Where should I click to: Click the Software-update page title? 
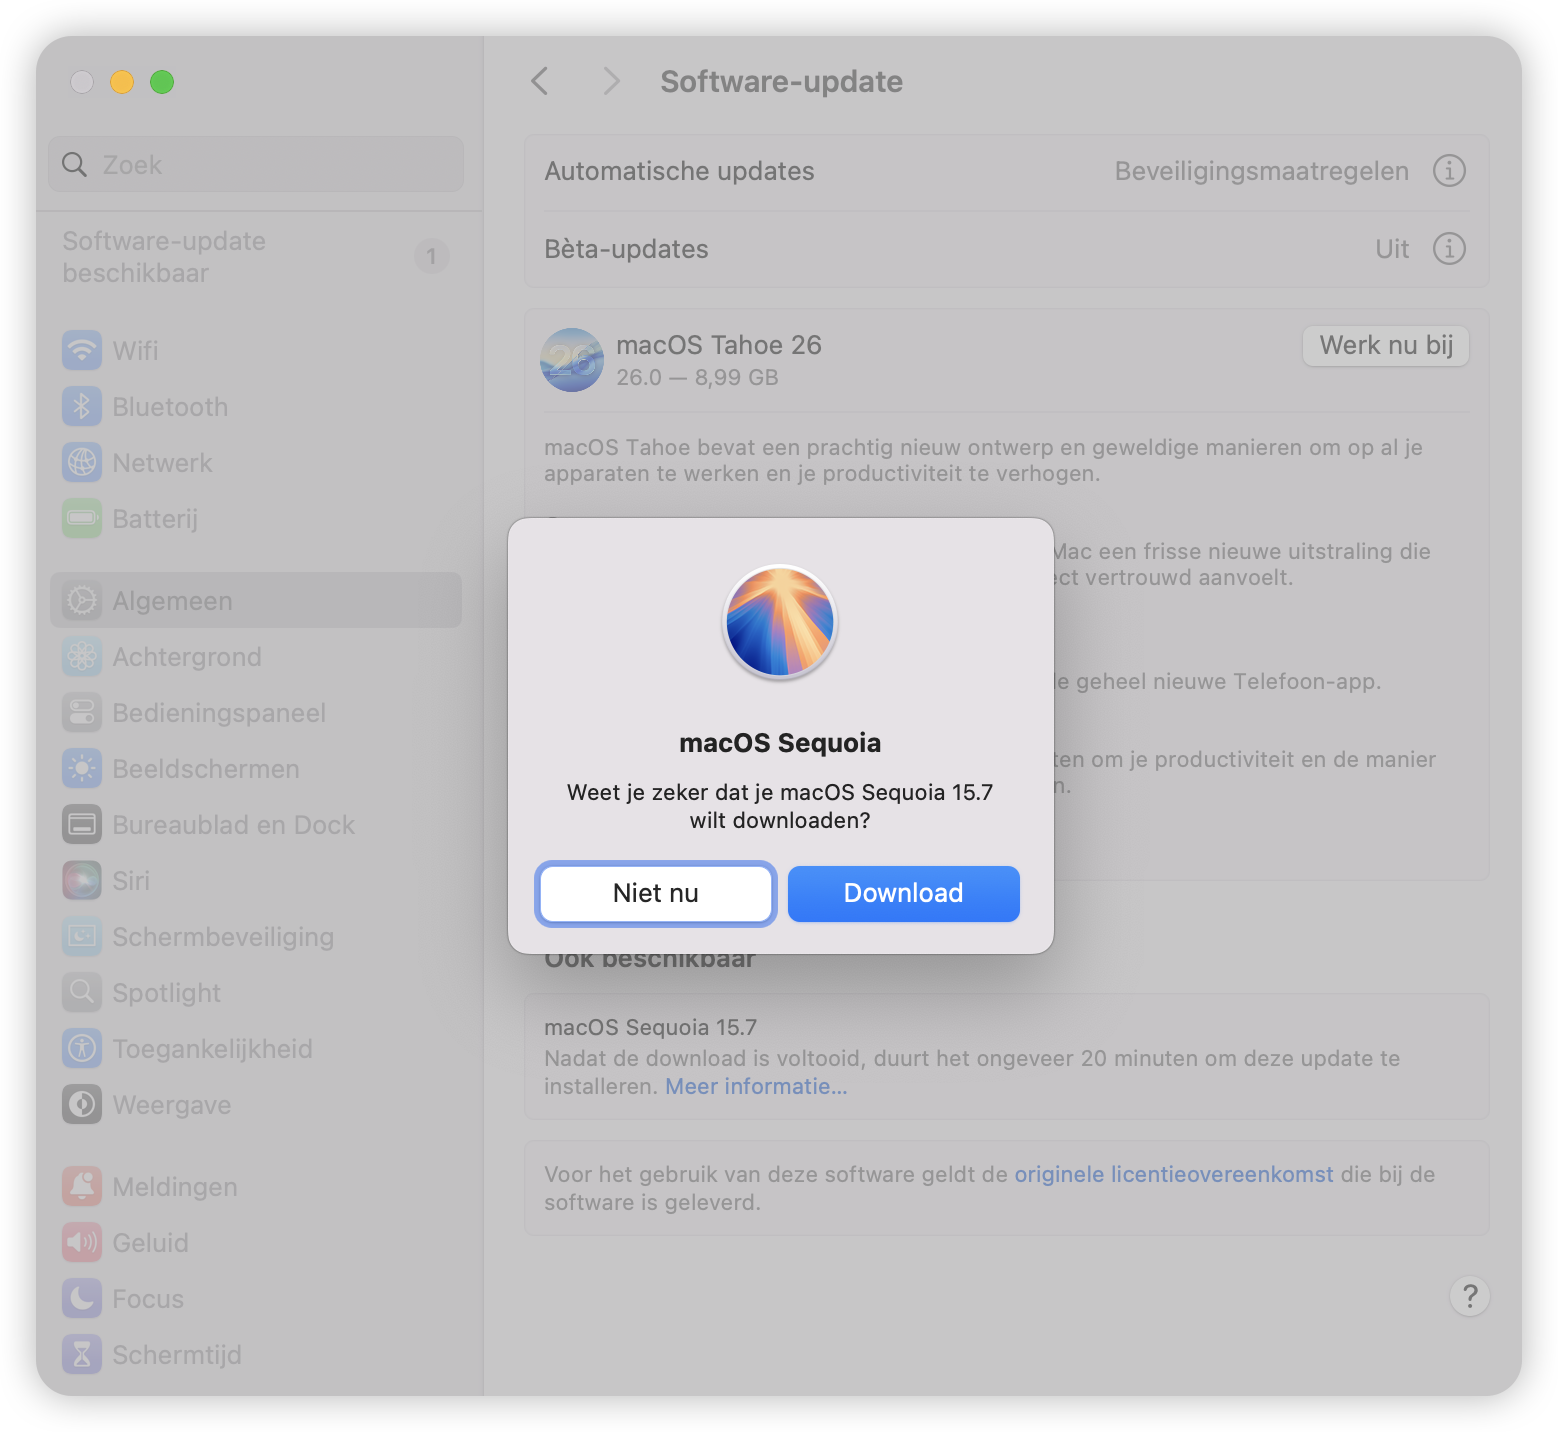[x=781, y=81]
